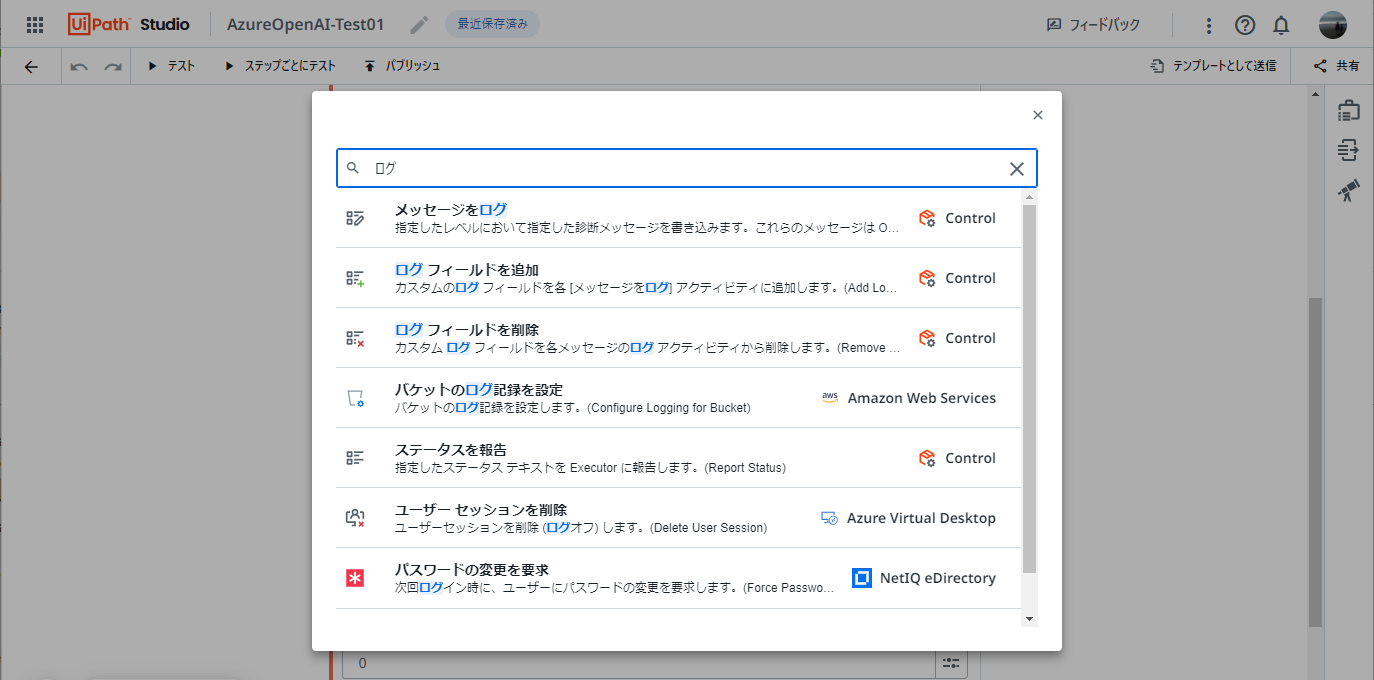This screenshot has width=1374, height=680.
Task: Click the ステータスを報告 row icon
Action: [x=355, y=458]
